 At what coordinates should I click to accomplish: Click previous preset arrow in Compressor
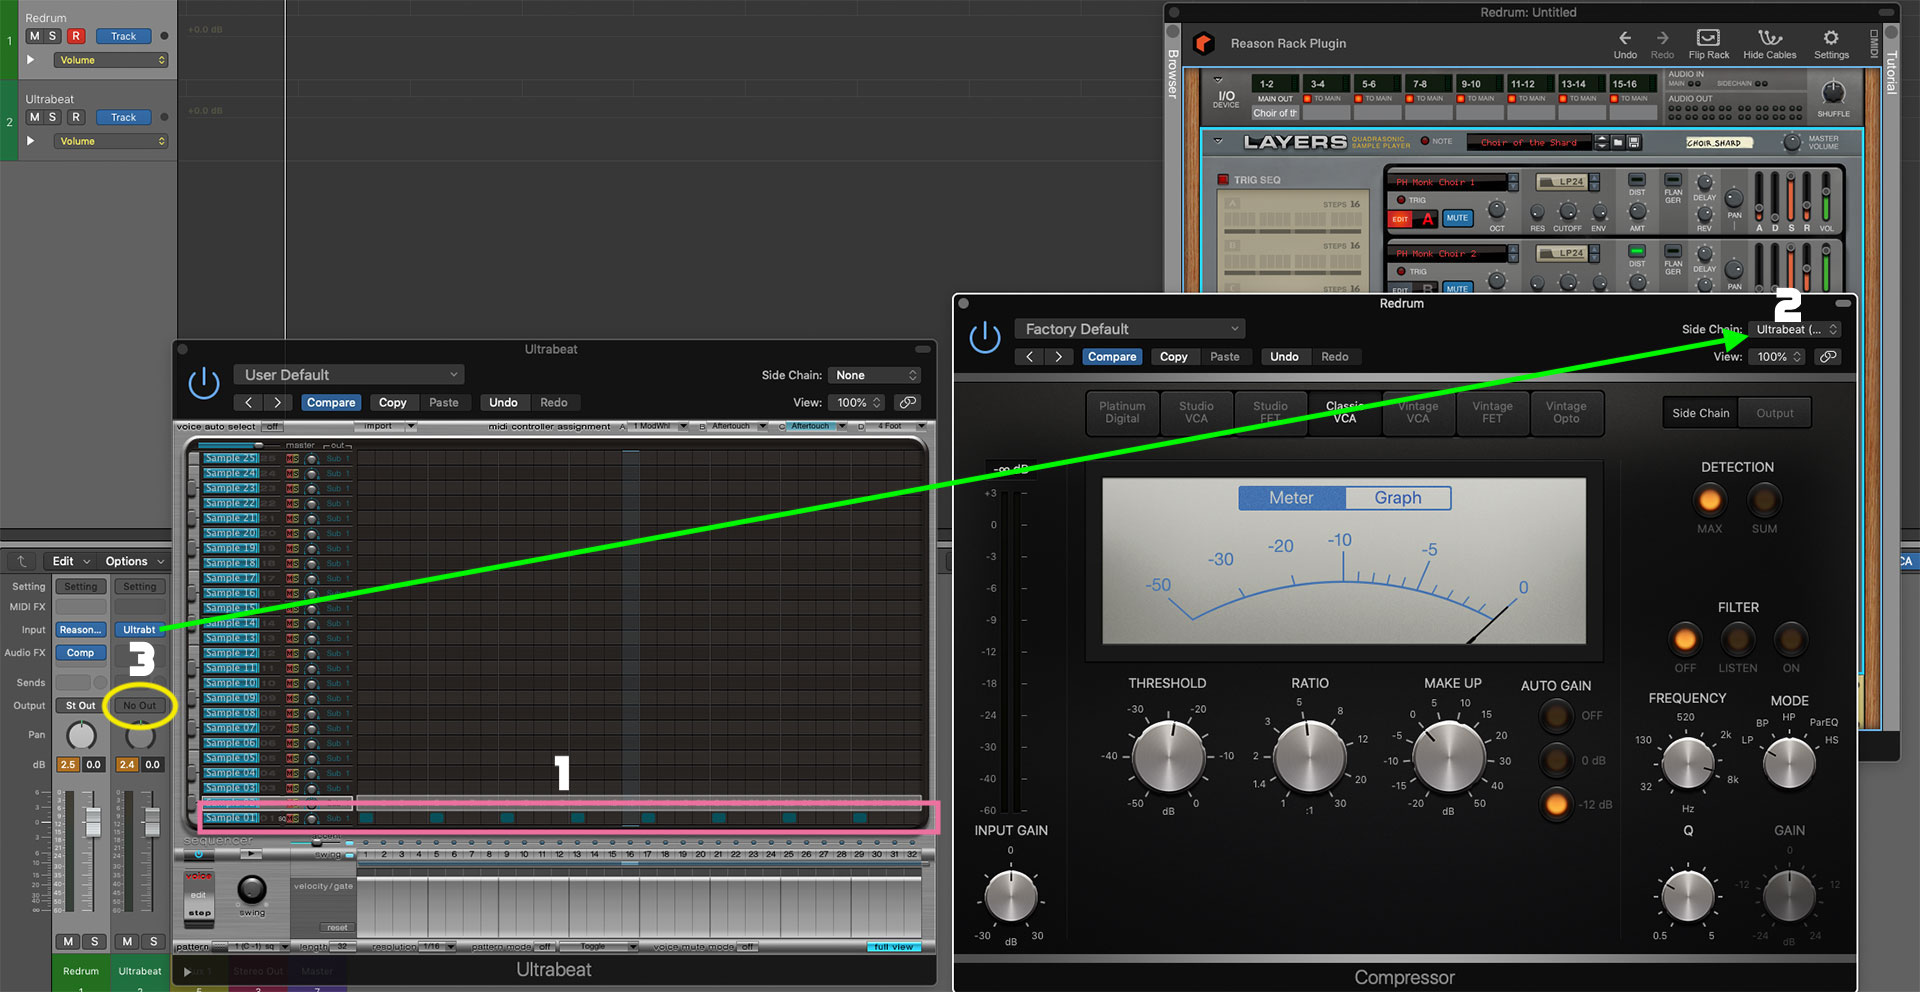pos(1030,357)
